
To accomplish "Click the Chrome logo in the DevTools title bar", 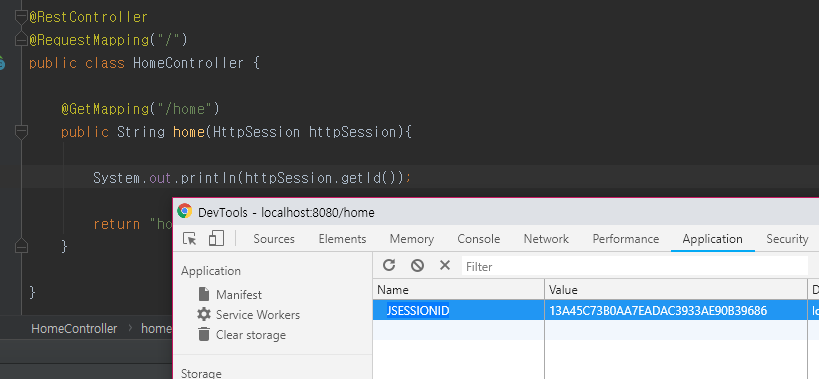I will coord(184,211).
